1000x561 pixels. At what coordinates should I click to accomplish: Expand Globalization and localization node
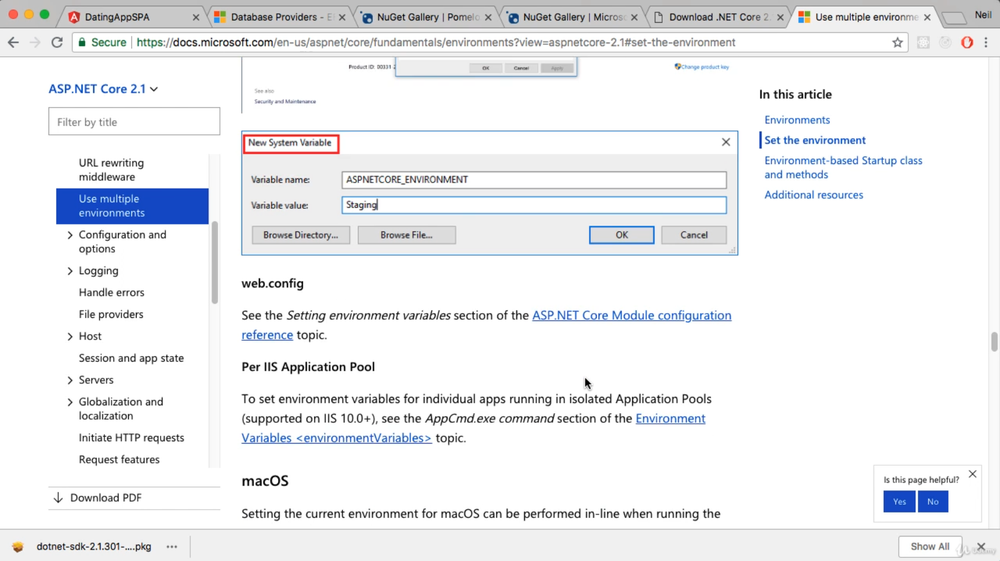click(x=70, y=402)
